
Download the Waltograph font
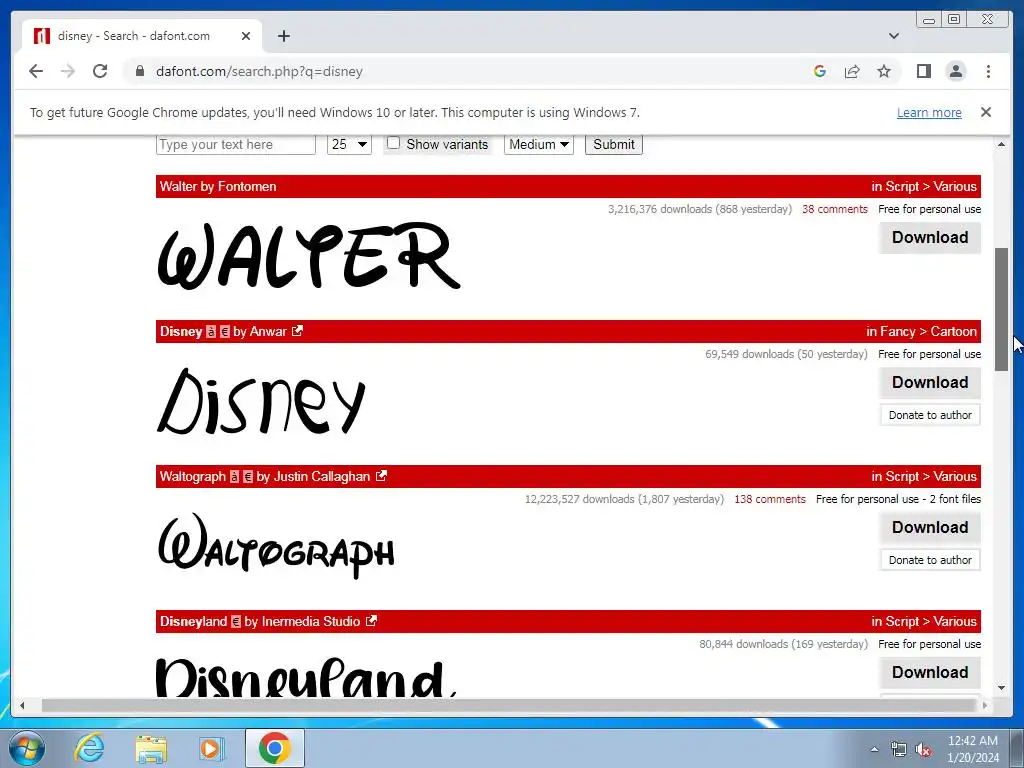[930, 528]
